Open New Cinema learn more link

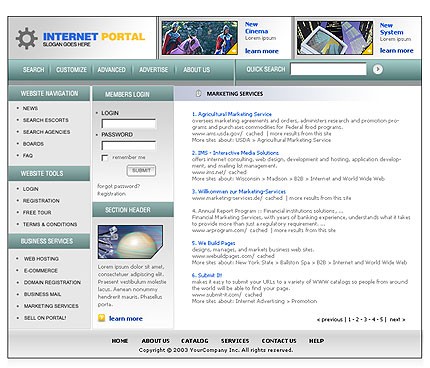tap(262, 51)
